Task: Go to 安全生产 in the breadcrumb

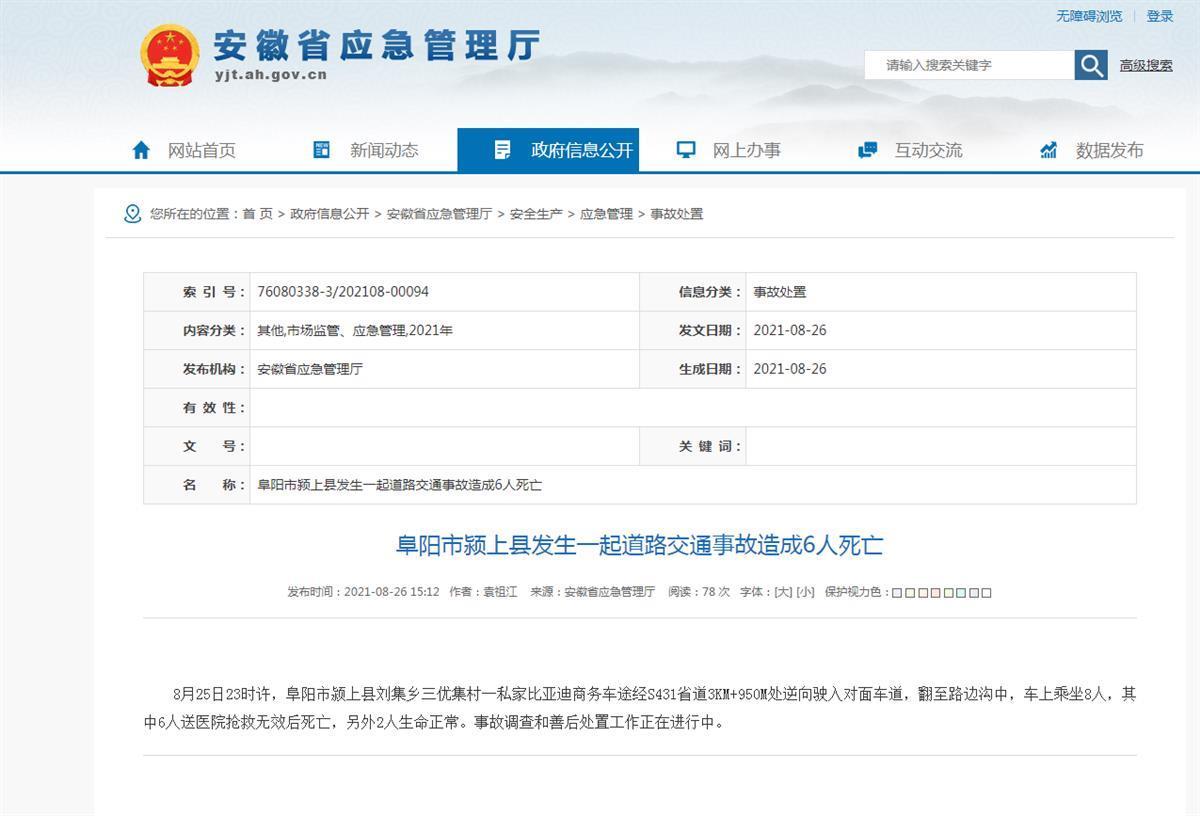Action: click(x=536, y=214)
